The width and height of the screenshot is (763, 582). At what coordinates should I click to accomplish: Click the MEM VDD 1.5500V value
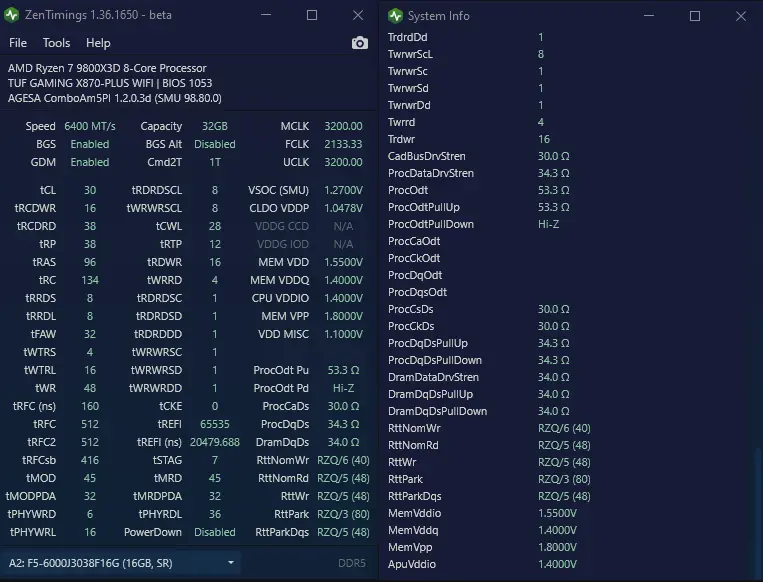343,262
